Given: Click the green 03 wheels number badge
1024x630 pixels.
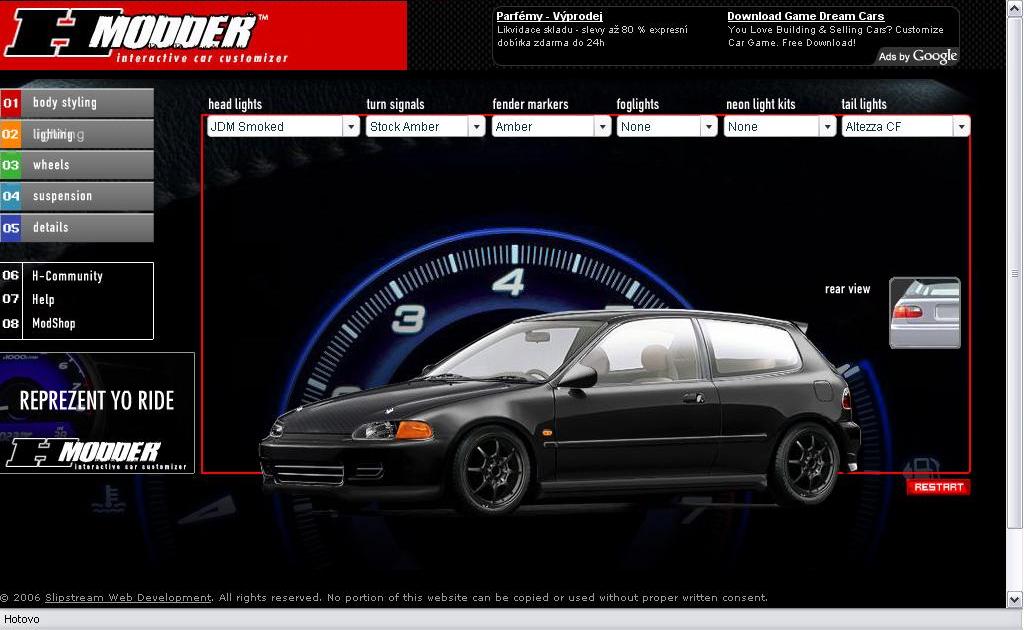Looking at the screenshot, I should point(11,165).
